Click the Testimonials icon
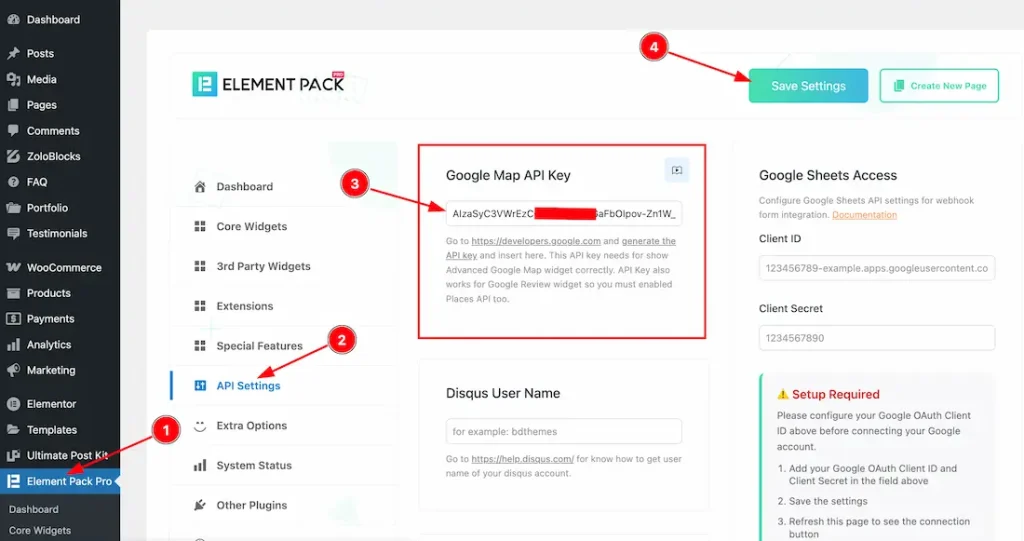The image size is (1024, 541). point(13,233)
